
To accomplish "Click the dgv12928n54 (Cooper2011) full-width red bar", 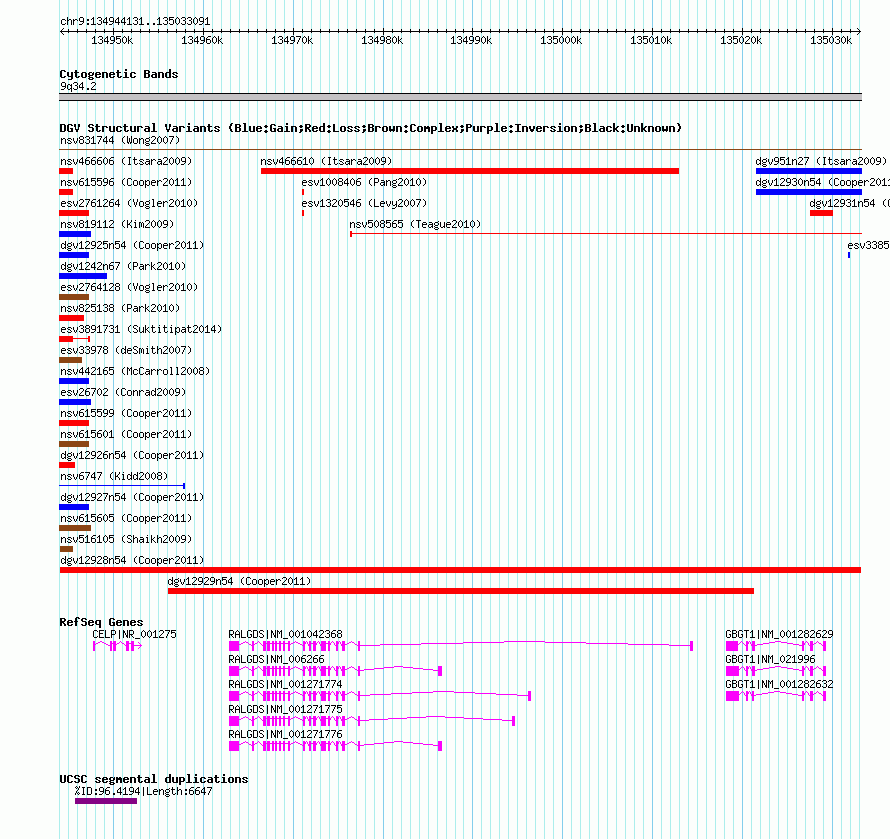I will tap(460, 570).
